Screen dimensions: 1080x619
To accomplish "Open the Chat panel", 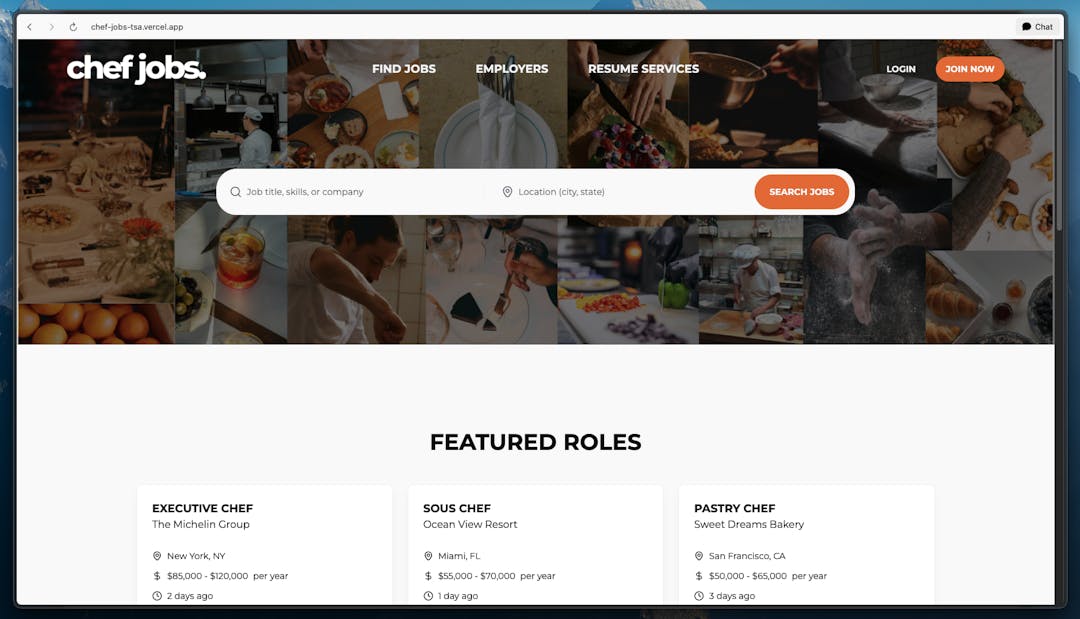I will coord(1037,27).
